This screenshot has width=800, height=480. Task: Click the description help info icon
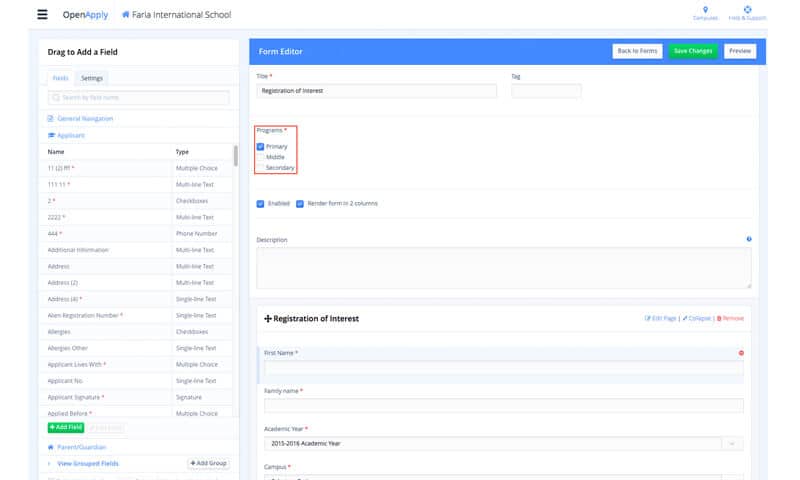pyautogui.click(x=748, y=239)
